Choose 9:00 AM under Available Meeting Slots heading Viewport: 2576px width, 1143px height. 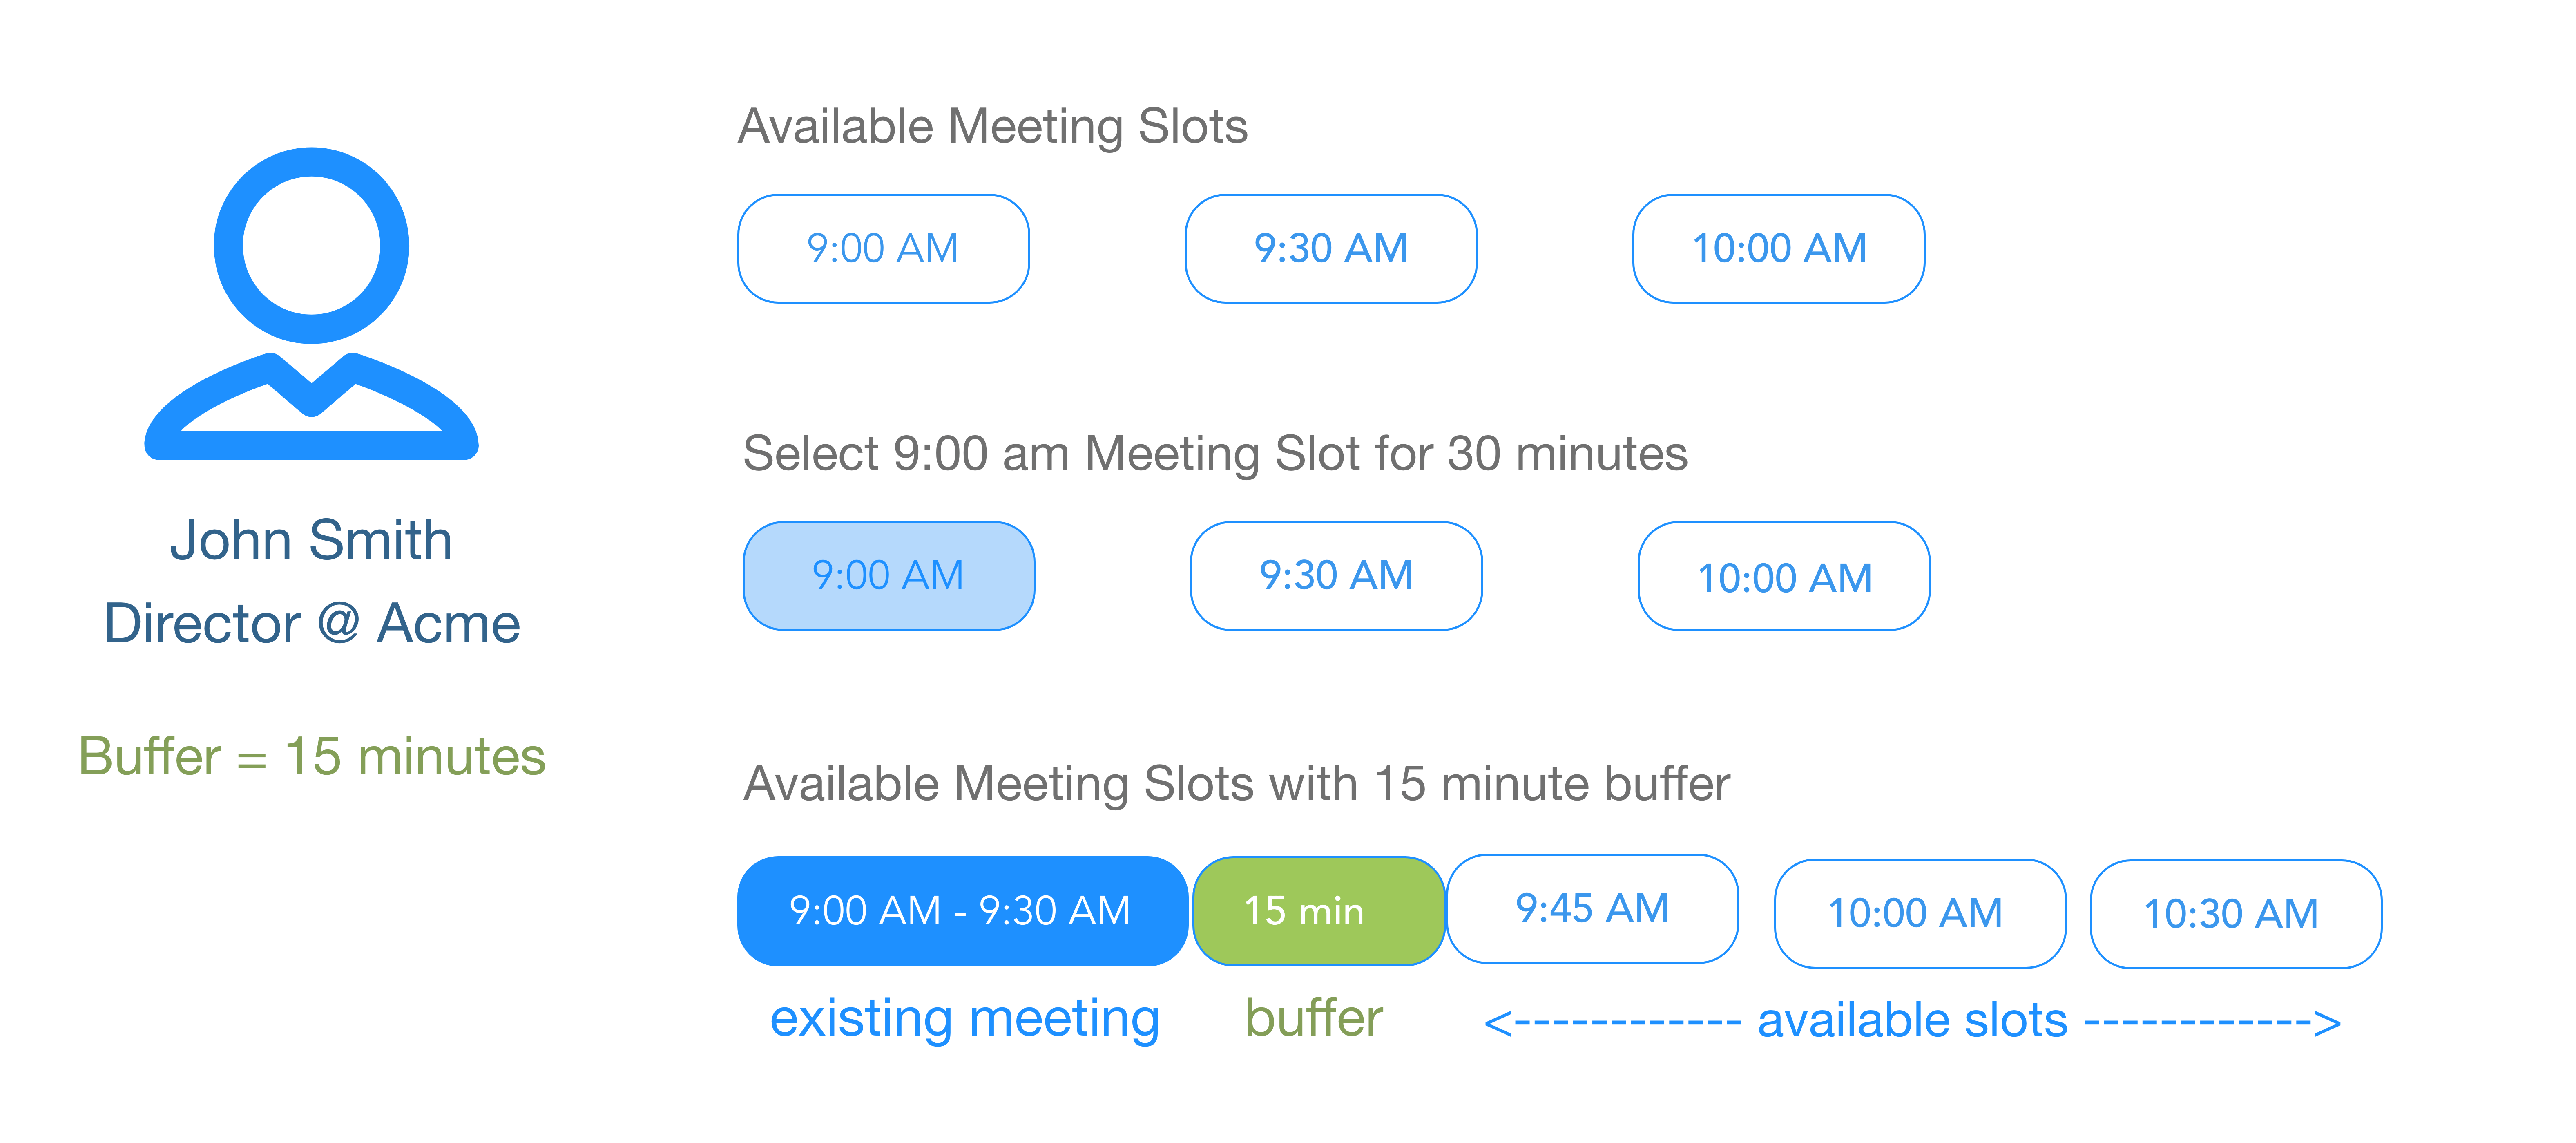coord(883,249)
